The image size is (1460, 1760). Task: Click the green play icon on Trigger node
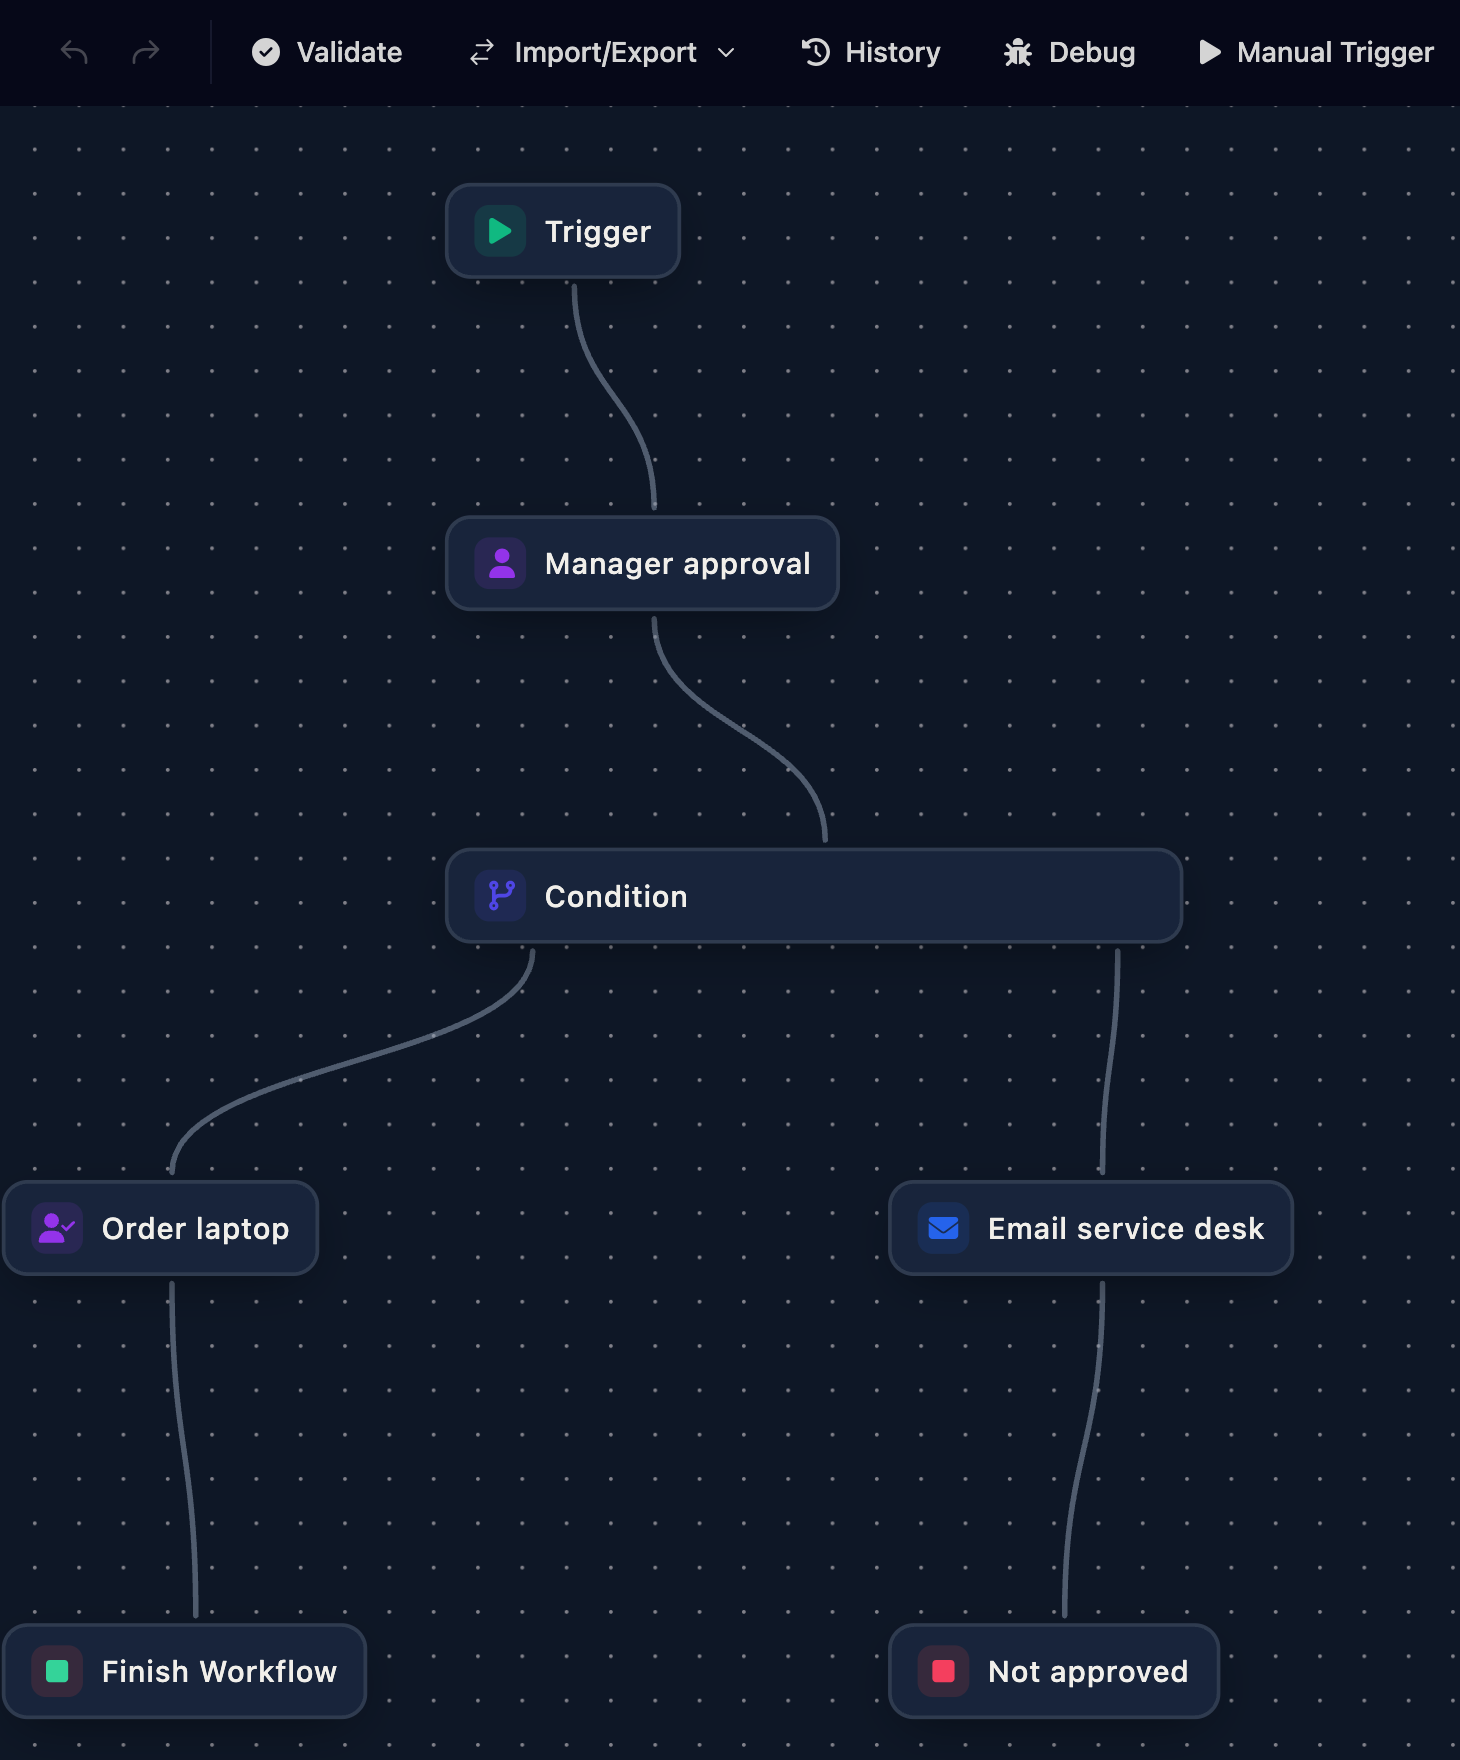click(x=500, y=231)
